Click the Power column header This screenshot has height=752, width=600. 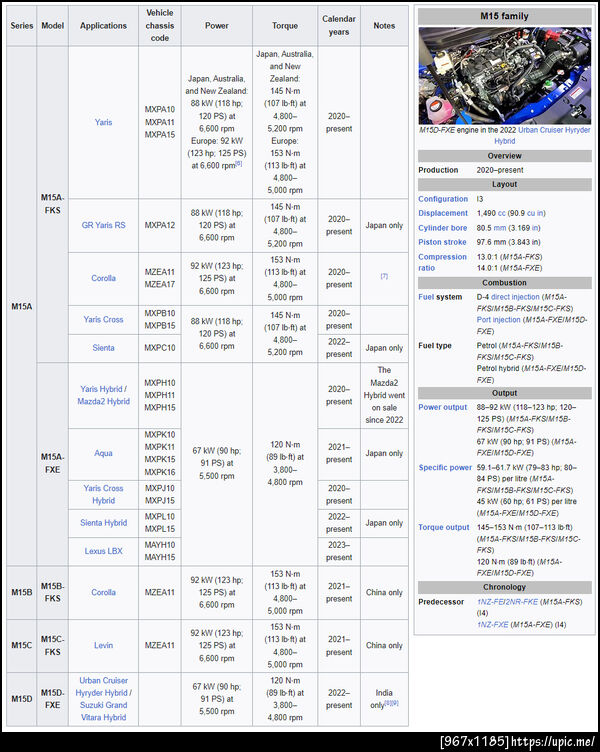click(217, 26)
